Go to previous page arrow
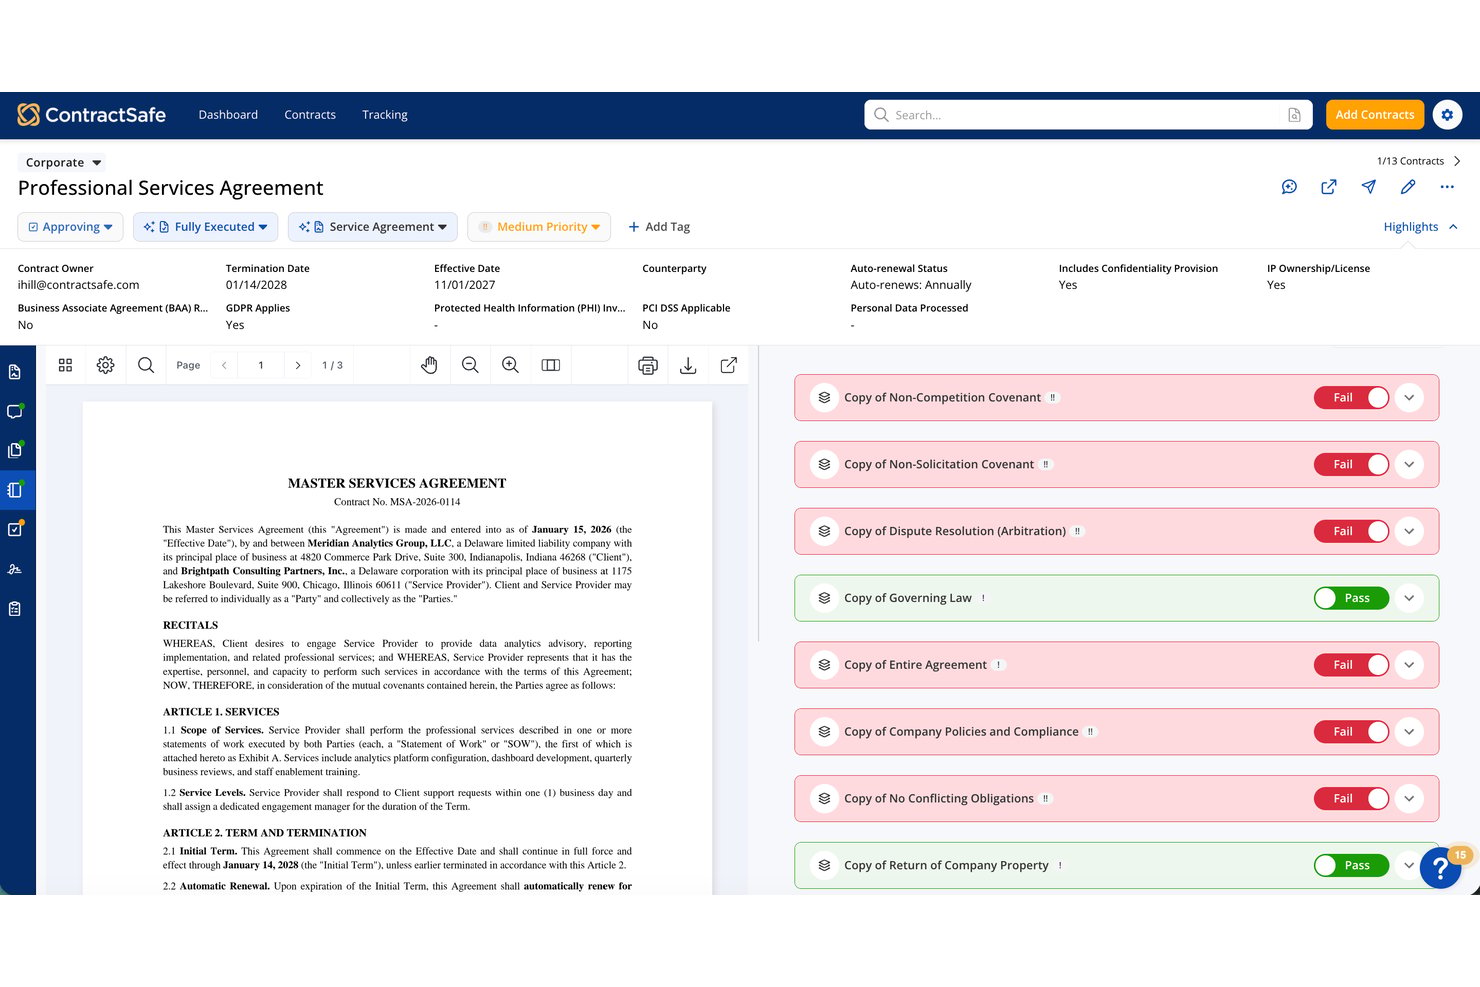 click(224, 366)
